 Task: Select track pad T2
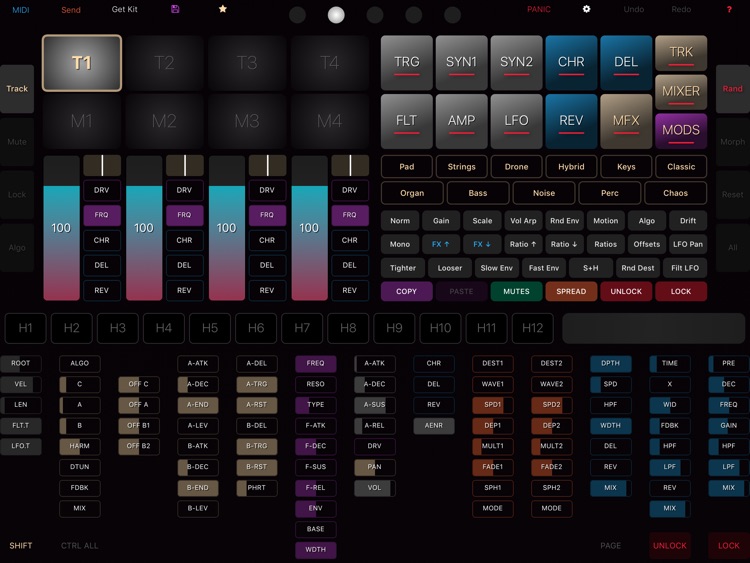pyautogui.click(x=164, y=63)
